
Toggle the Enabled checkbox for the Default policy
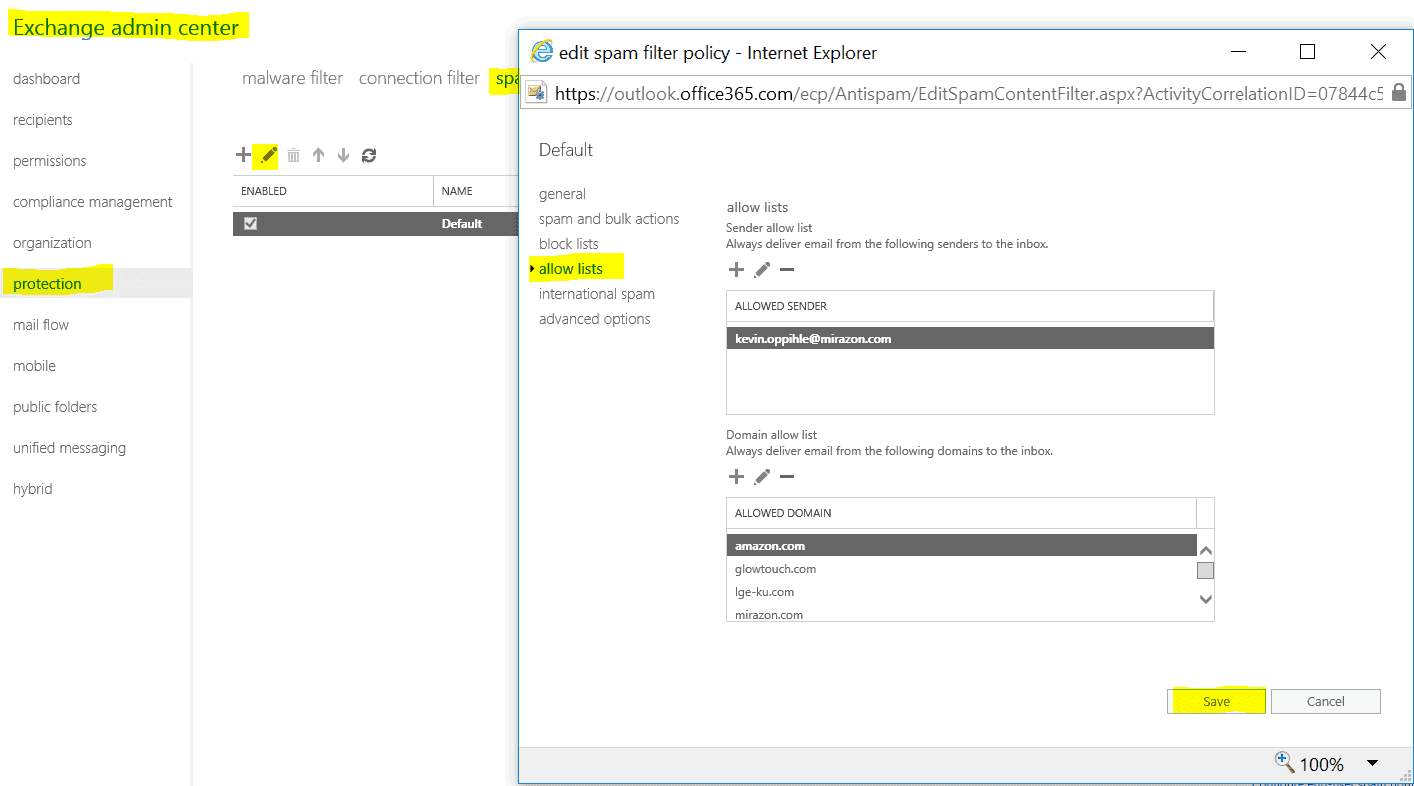click(x=250, y=223)
